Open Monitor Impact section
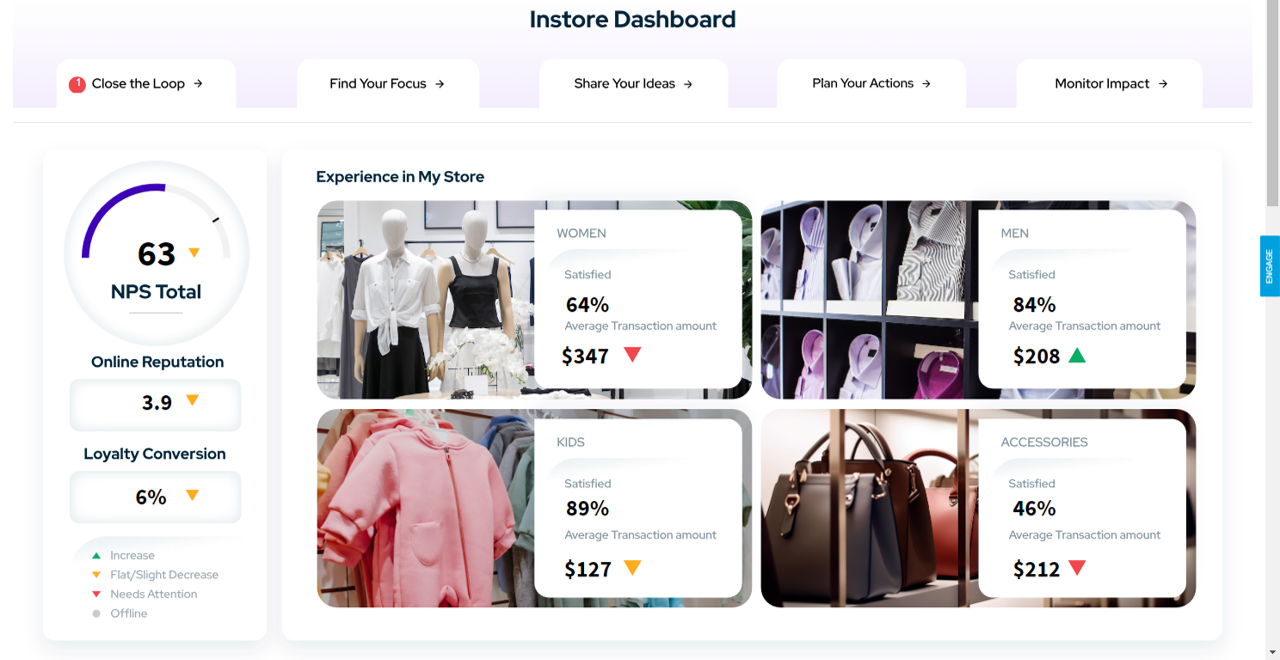The height and width of the screenshot is (660, 1280). [x=1110, y=84]
